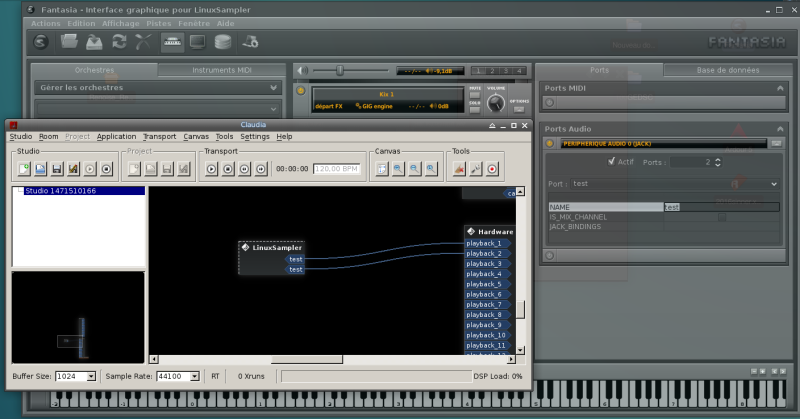This screenshot has width=800, height=419.
Task: Click the refresh arrows icon in Fantasia toolbar
Action: 119,42
